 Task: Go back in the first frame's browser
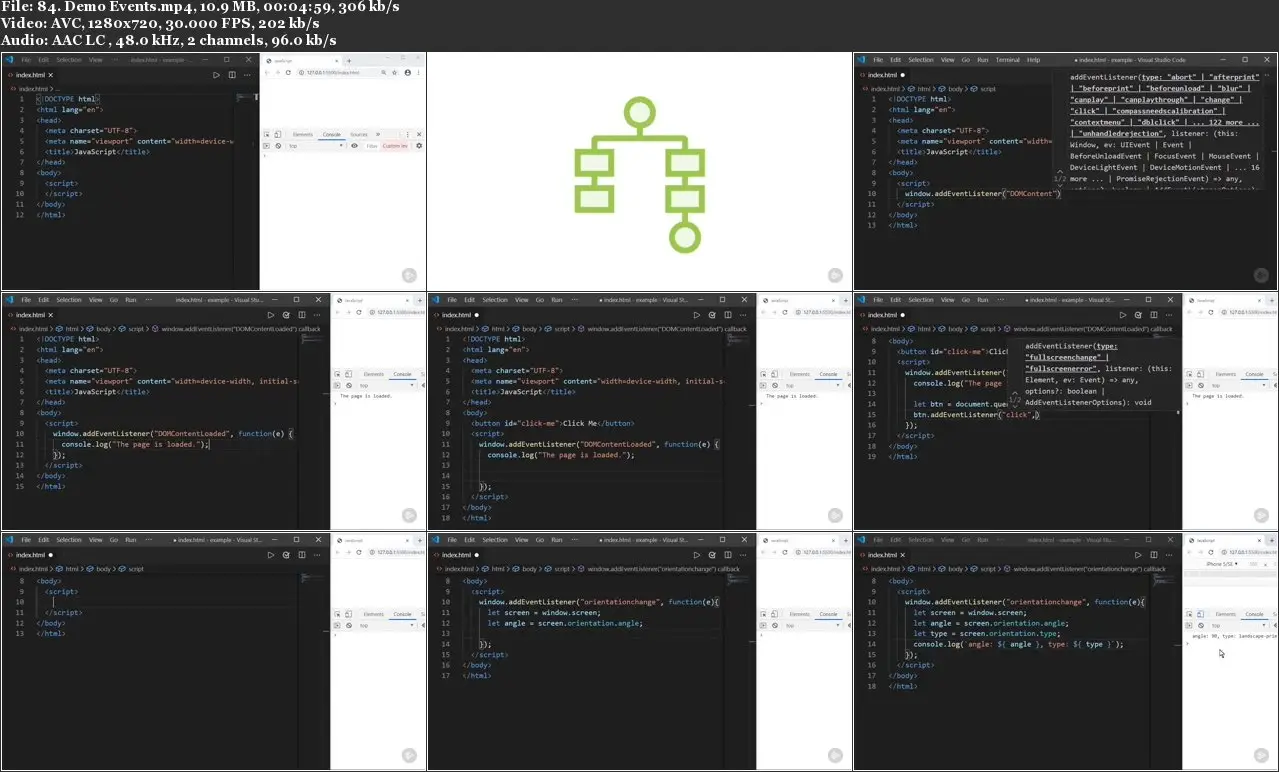pos(269,73)
